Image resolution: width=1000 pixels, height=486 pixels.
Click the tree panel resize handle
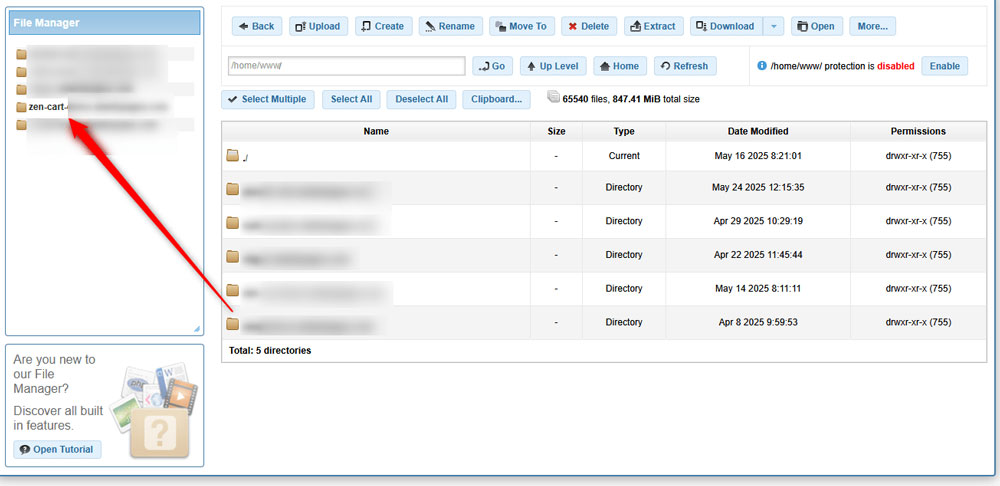coord(196,329)
